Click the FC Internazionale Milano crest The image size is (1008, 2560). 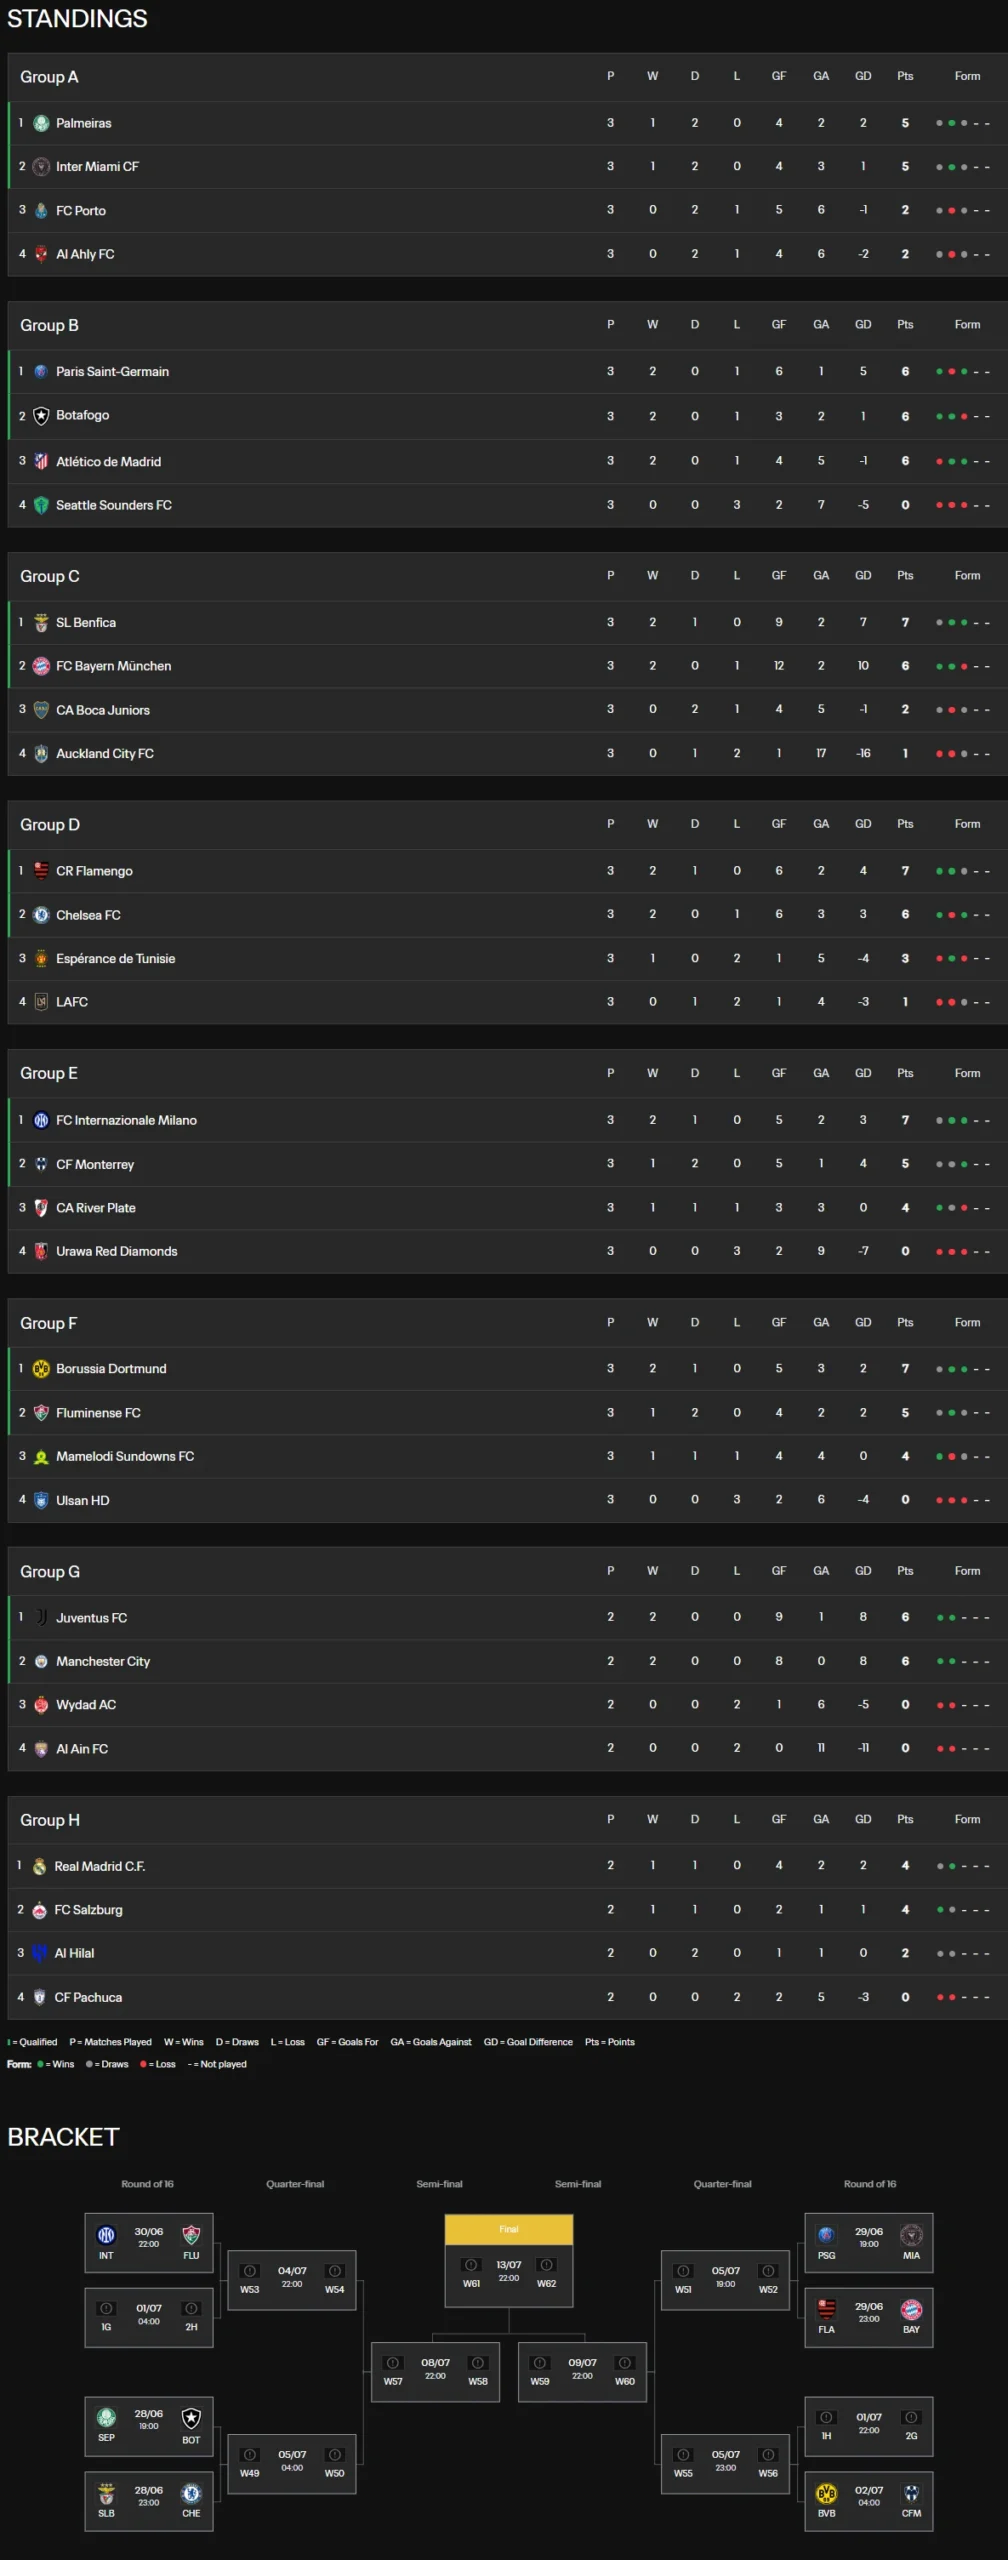(x=41, y=1120)
